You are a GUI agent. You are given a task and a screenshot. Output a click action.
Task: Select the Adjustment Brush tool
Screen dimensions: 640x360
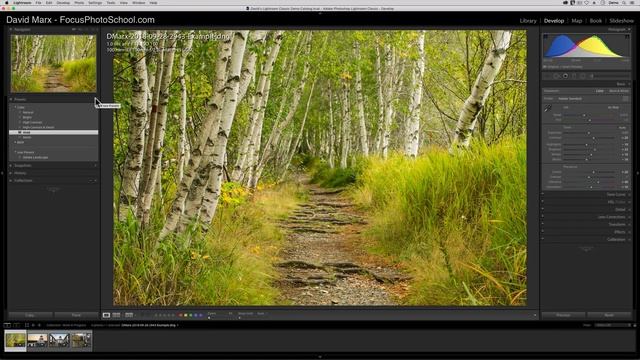[x=591, y=76]
